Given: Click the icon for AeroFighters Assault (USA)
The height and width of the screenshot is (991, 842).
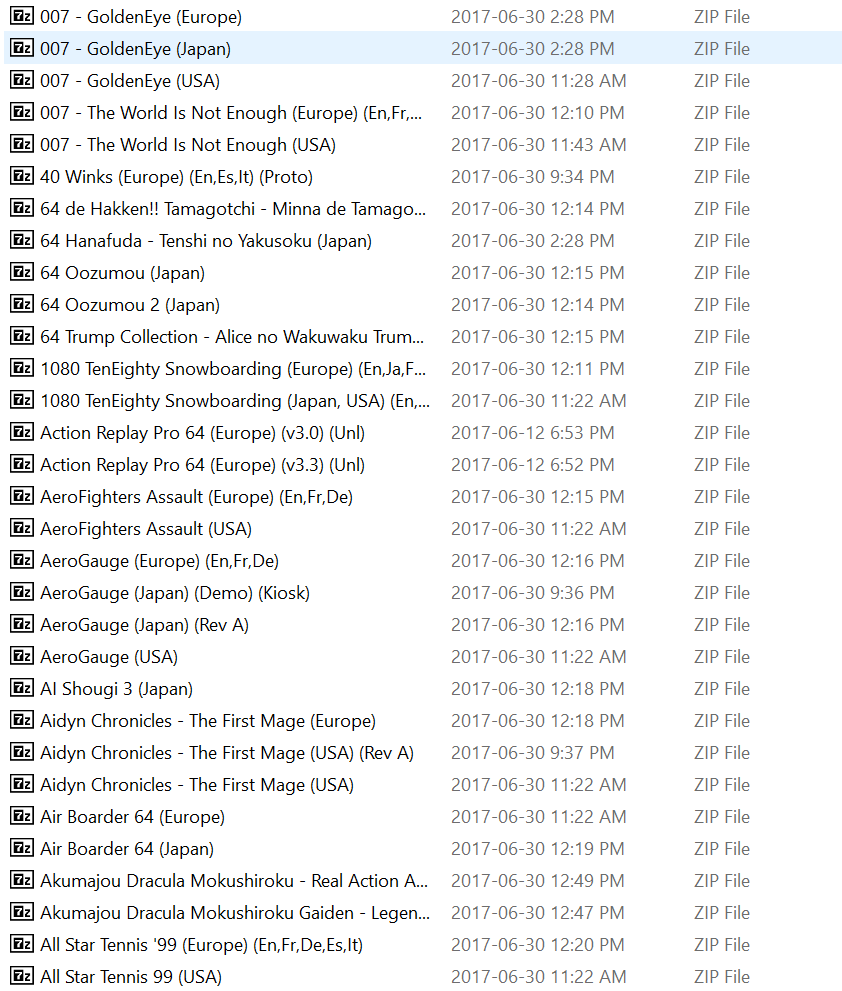Looking at the screenshot, I should (22, 528).
